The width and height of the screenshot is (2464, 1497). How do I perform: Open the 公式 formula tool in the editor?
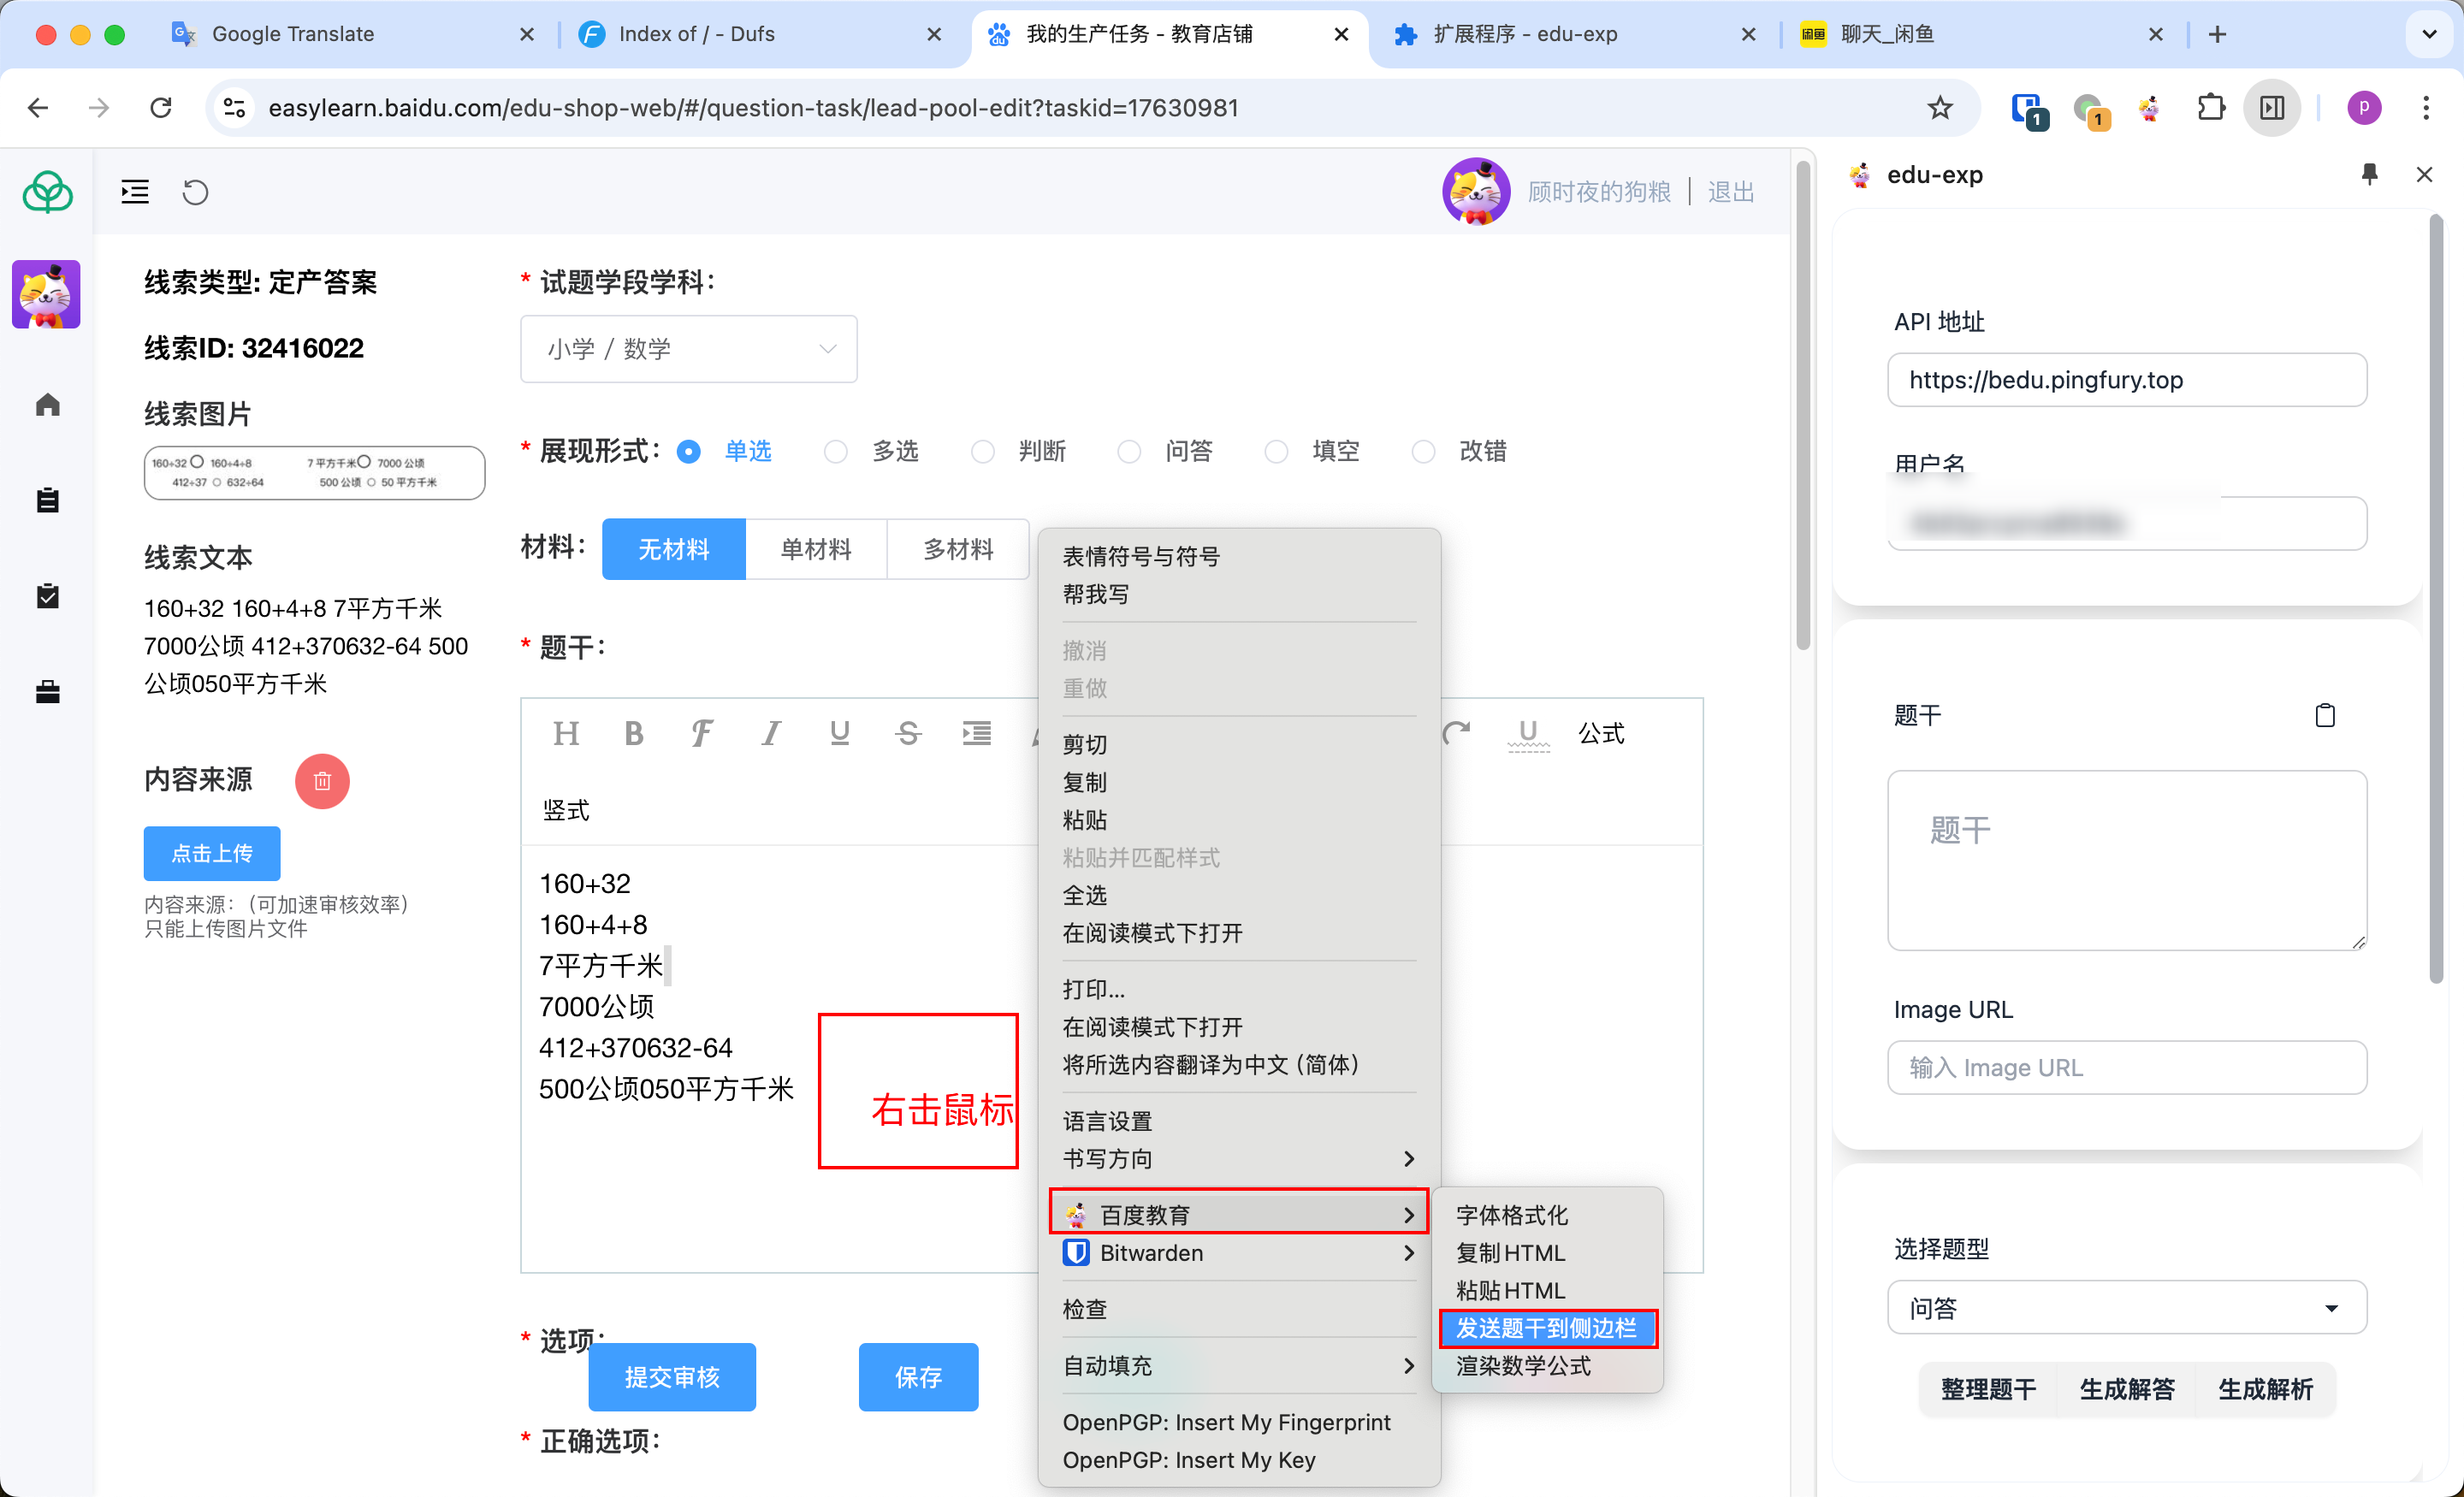pyautogui.click(x=1600, y=733)
